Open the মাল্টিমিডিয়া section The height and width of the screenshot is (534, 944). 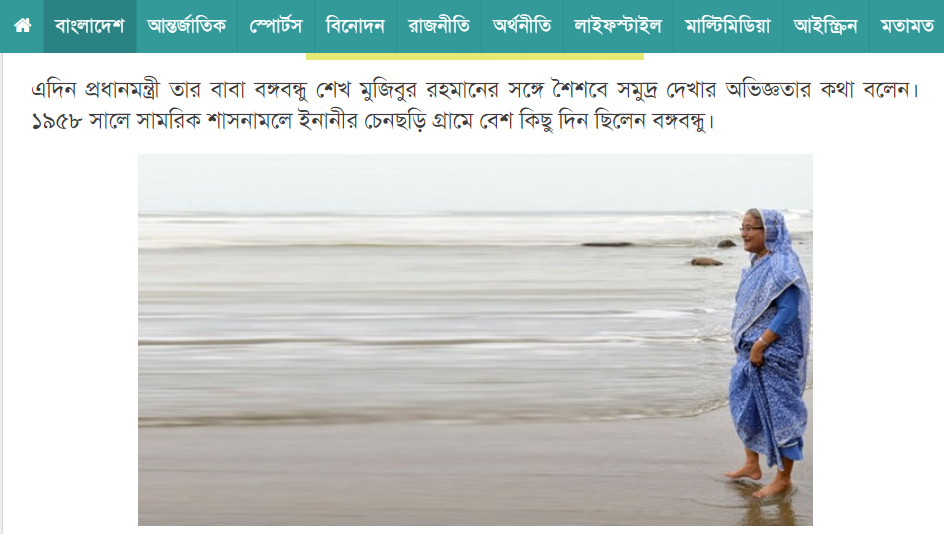(727, 26)
